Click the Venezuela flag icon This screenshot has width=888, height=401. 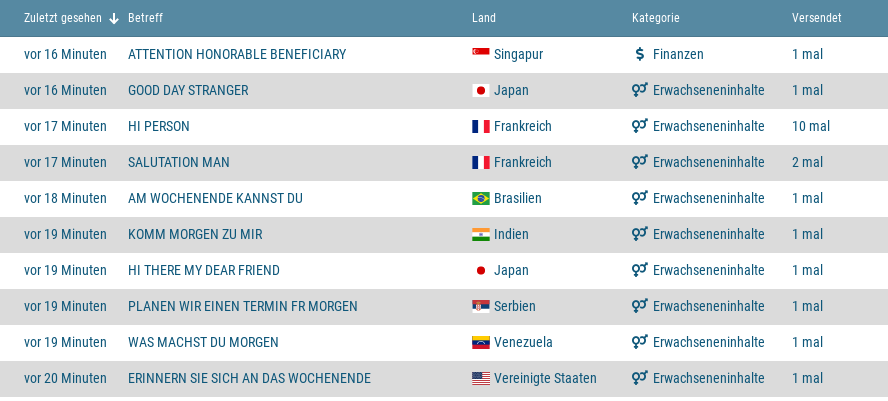click(480, 342)
